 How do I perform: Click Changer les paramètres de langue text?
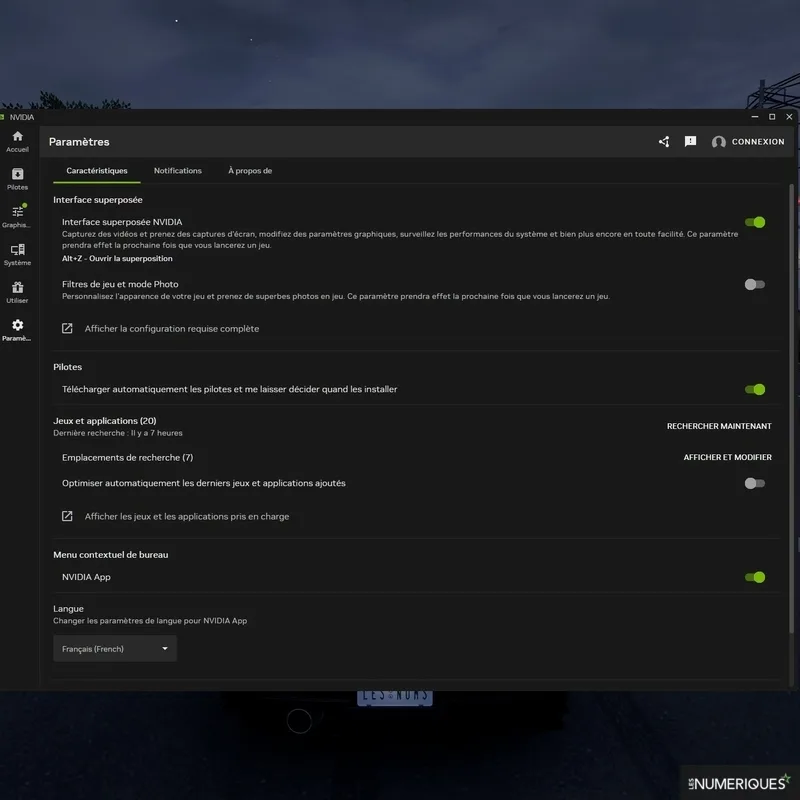click(150, 621)
